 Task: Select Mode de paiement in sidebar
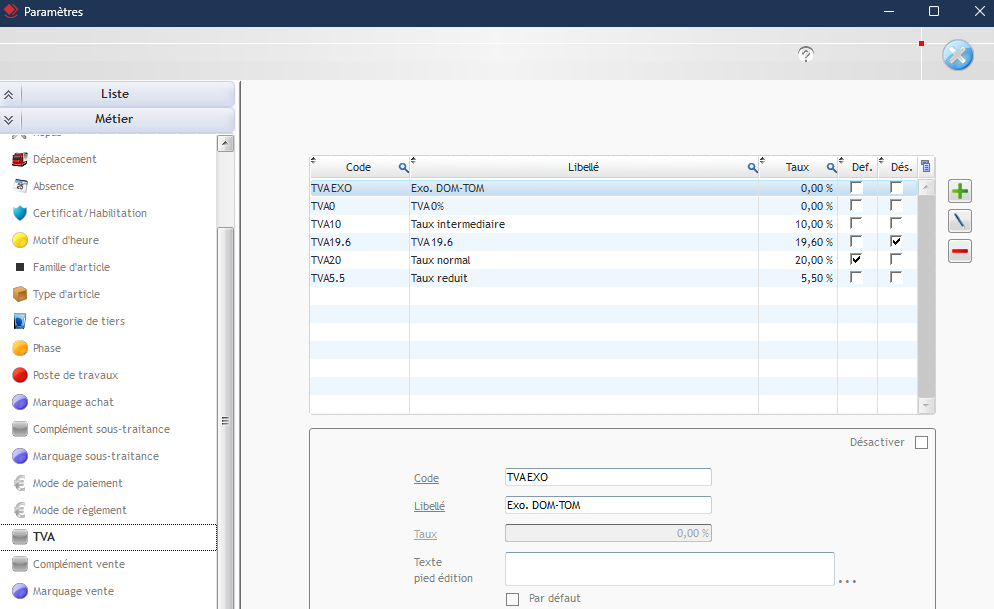click(x=80, y=483)
